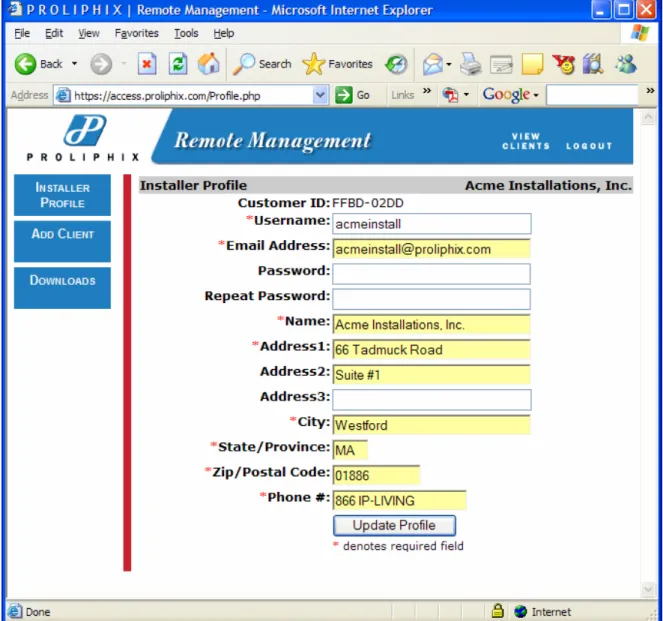Click into the Address1 field
The image size is (663, 621).
coord(432,350)
